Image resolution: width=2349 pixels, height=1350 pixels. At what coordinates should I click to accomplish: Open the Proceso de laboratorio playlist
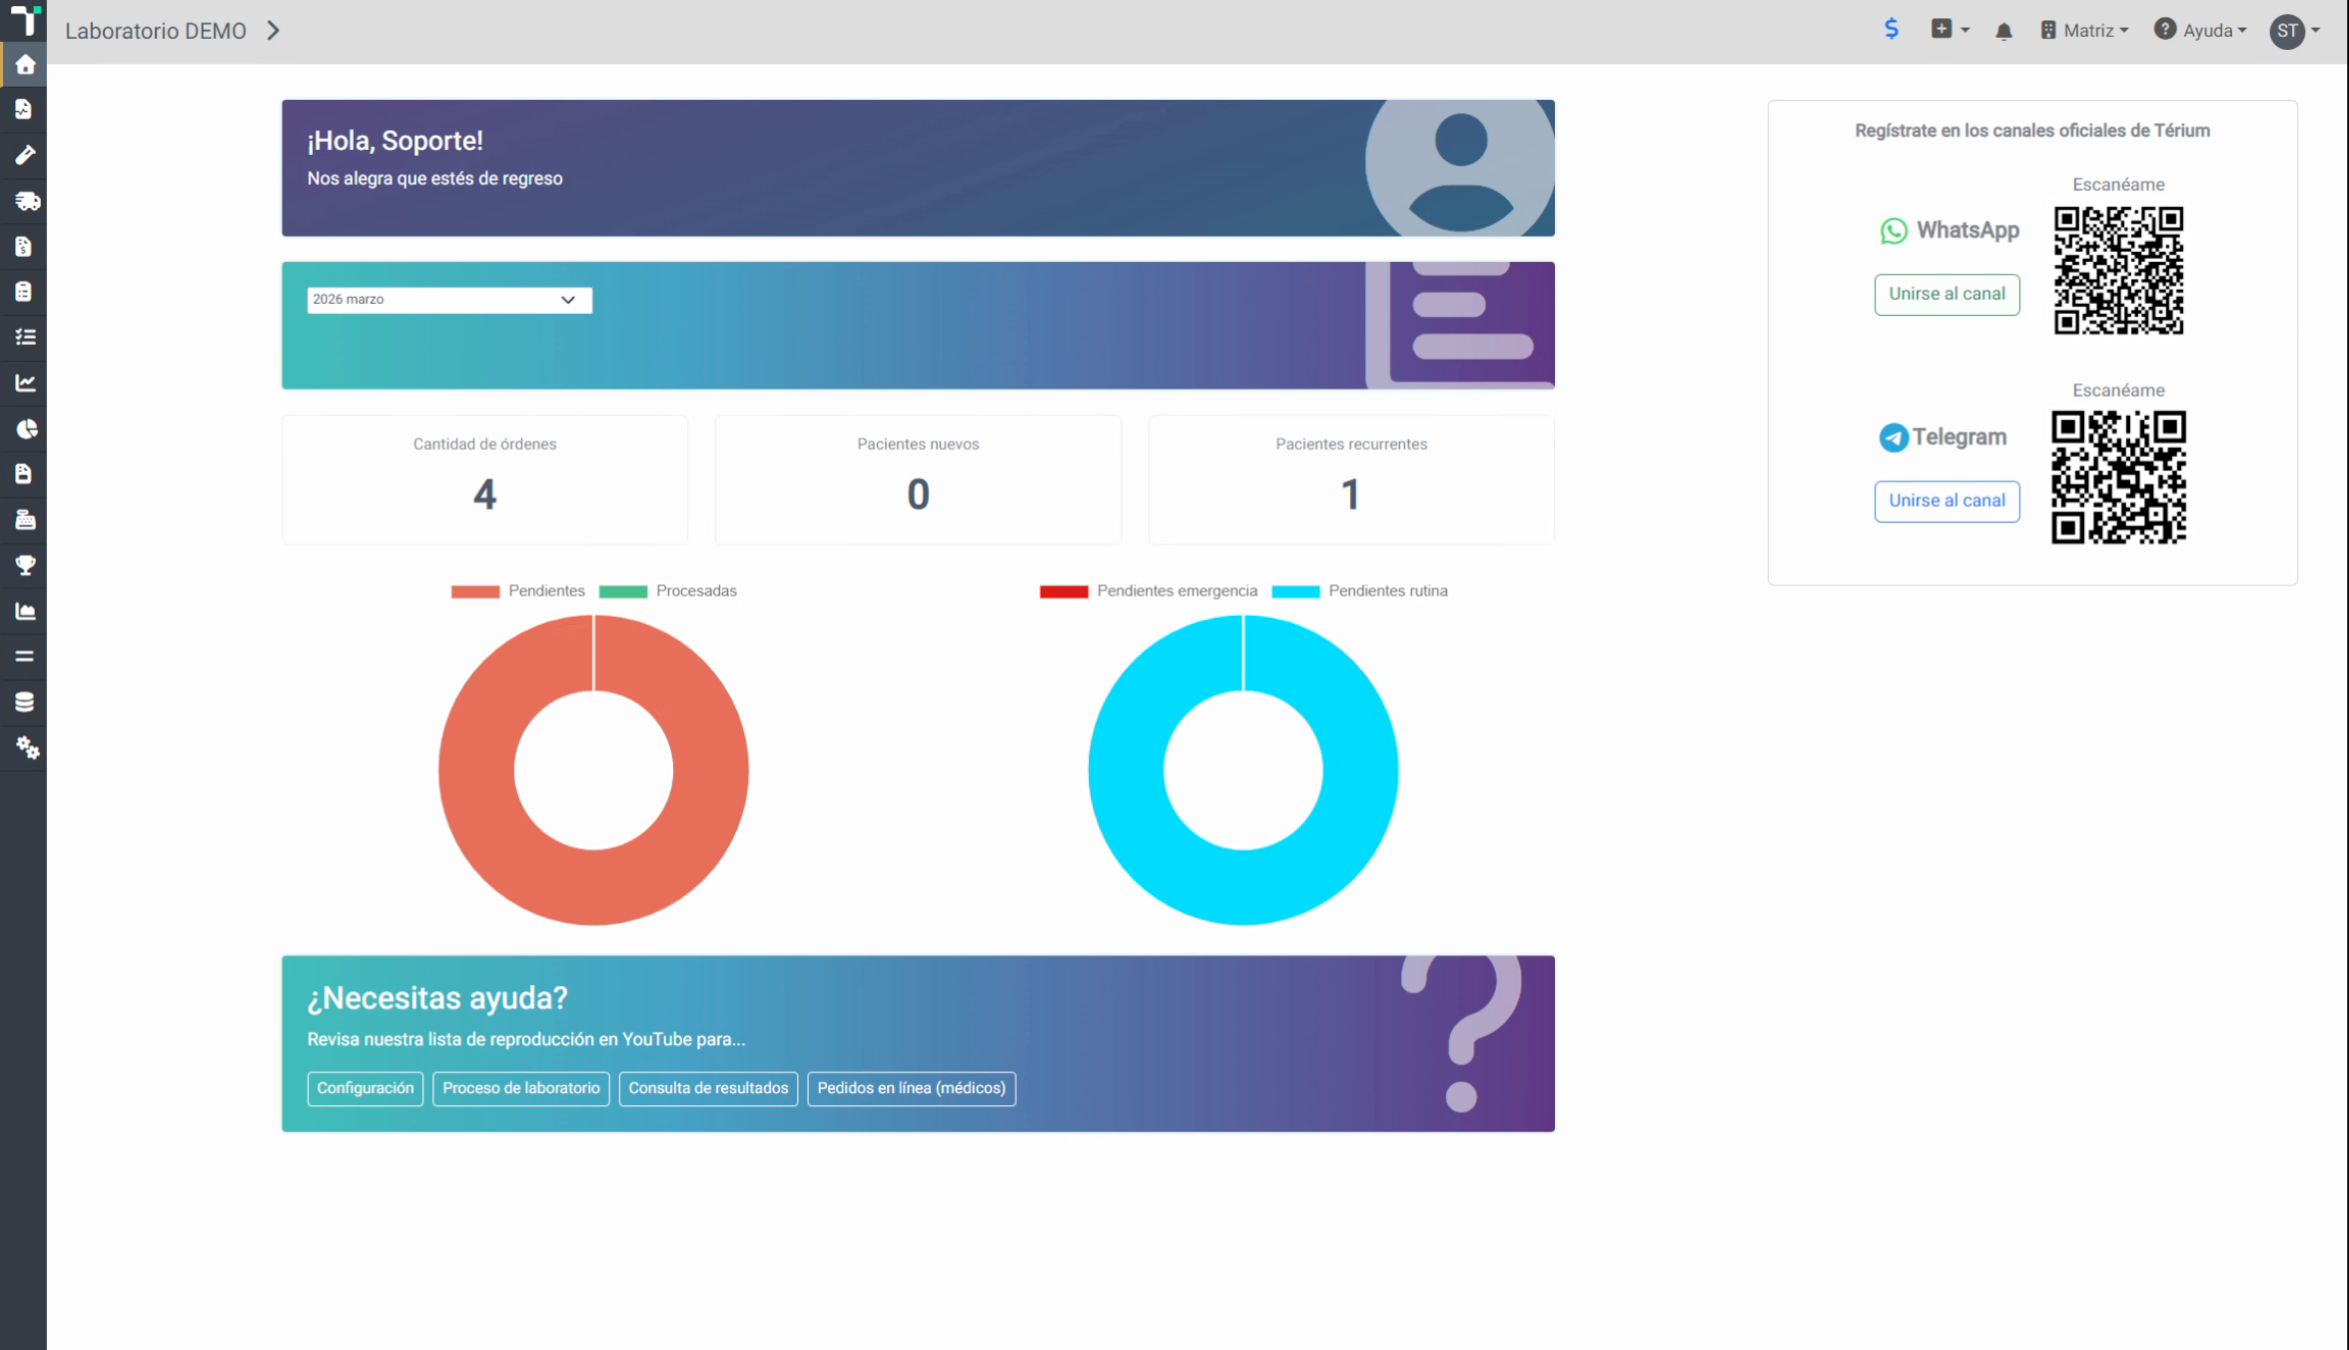pyautogui.click(x=521, y=1088)
